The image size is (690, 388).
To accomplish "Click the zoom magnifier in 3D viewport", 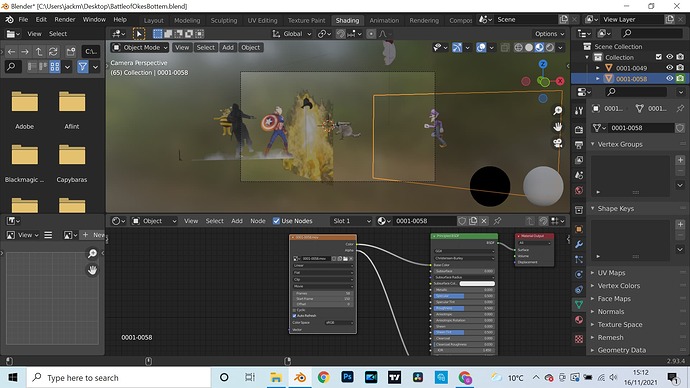I will click(x=558, y=110).
